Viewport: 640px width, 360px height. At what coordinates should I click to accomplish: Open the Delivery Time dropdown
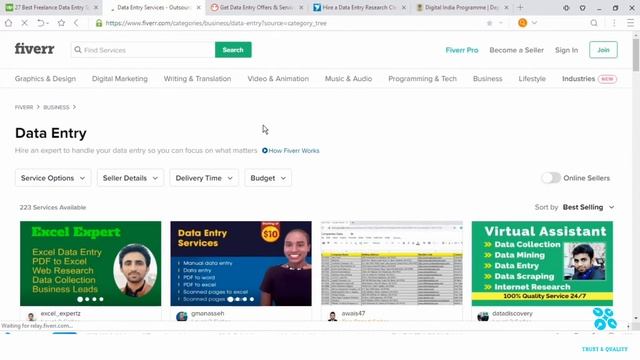pyautogui.click(x=204, y=178)
